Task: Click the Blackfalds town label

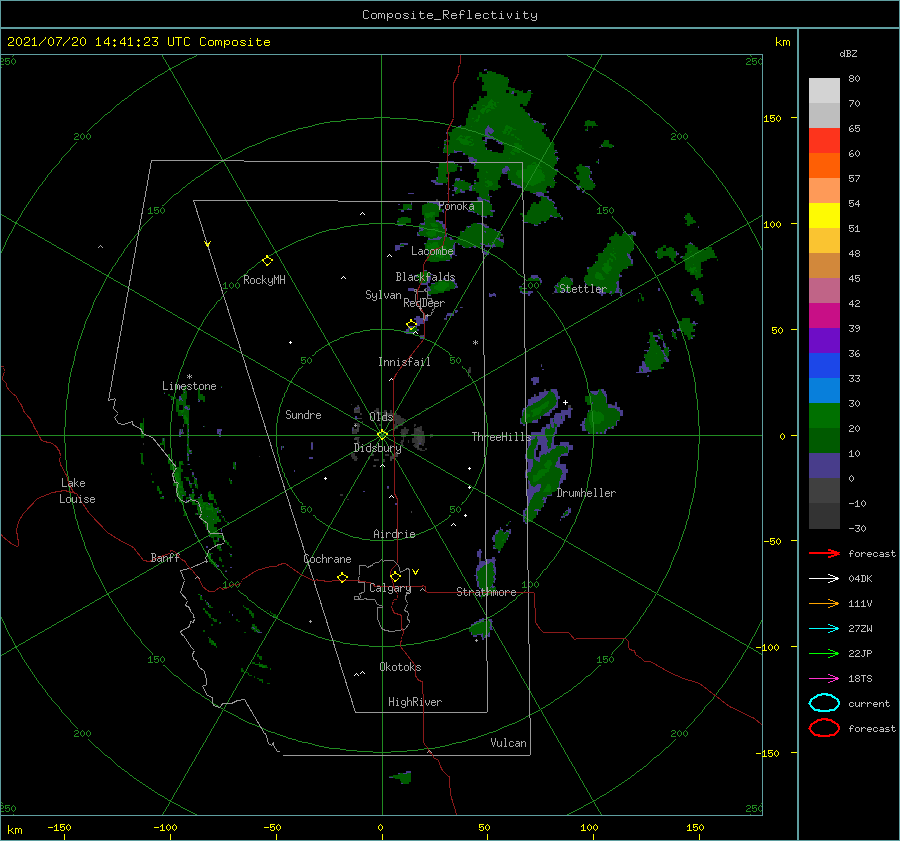Action: pos(425,277)
